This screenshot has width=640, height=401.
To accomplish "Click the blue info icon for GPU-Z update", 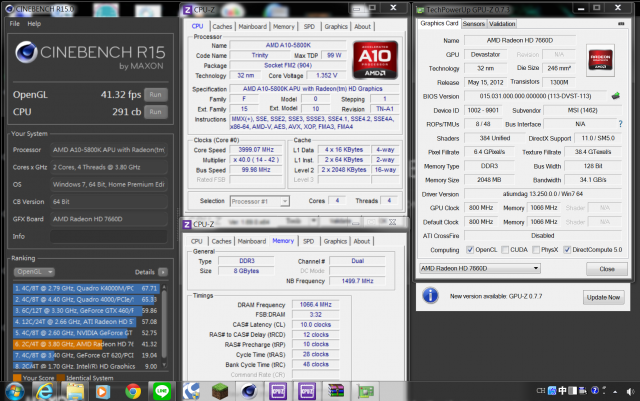I will (430, 295).
